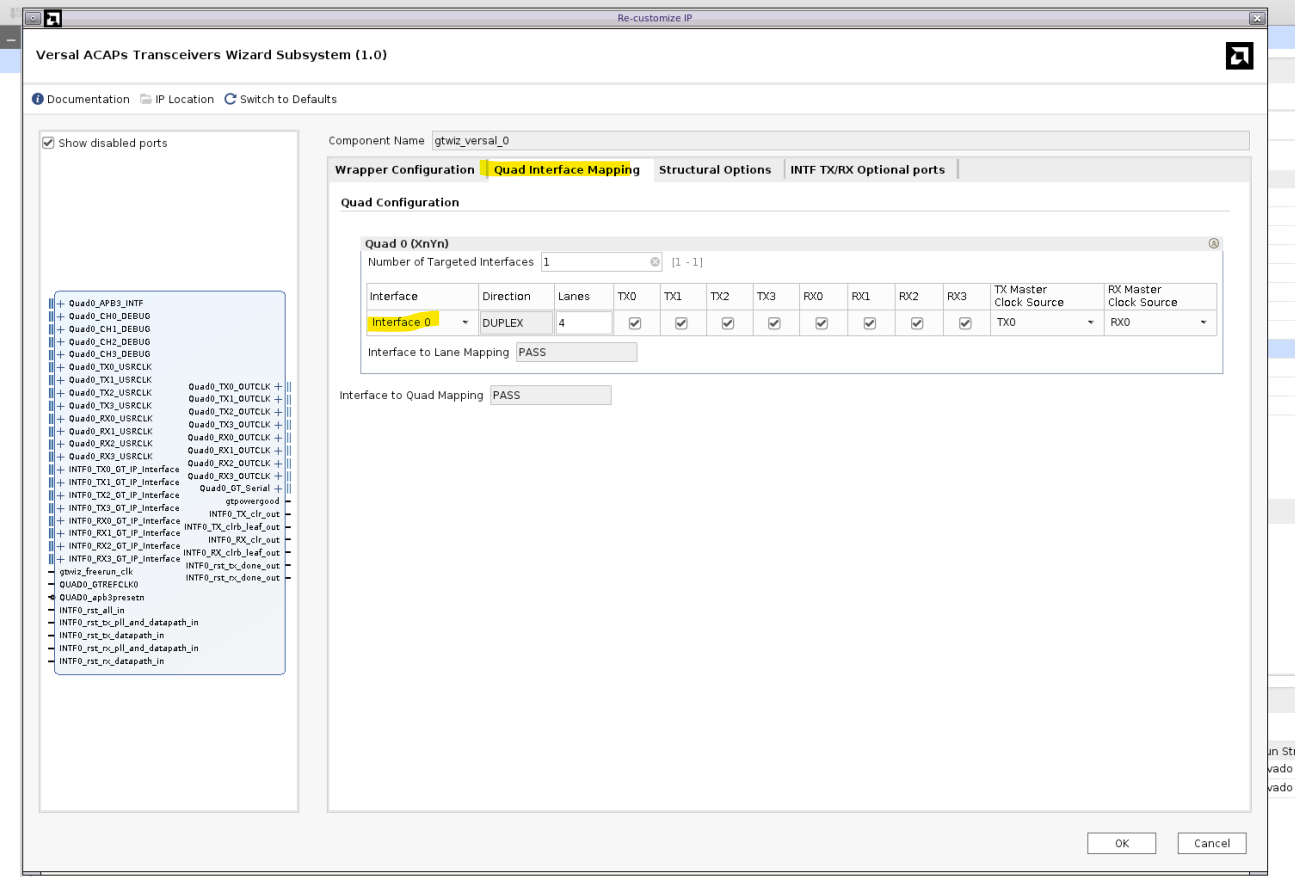The height and width of the screenshot is (877, 1295).
Task: Uncheck the TX0 lane checkbox
Action: pyautogui.click(x=634, y=323)
